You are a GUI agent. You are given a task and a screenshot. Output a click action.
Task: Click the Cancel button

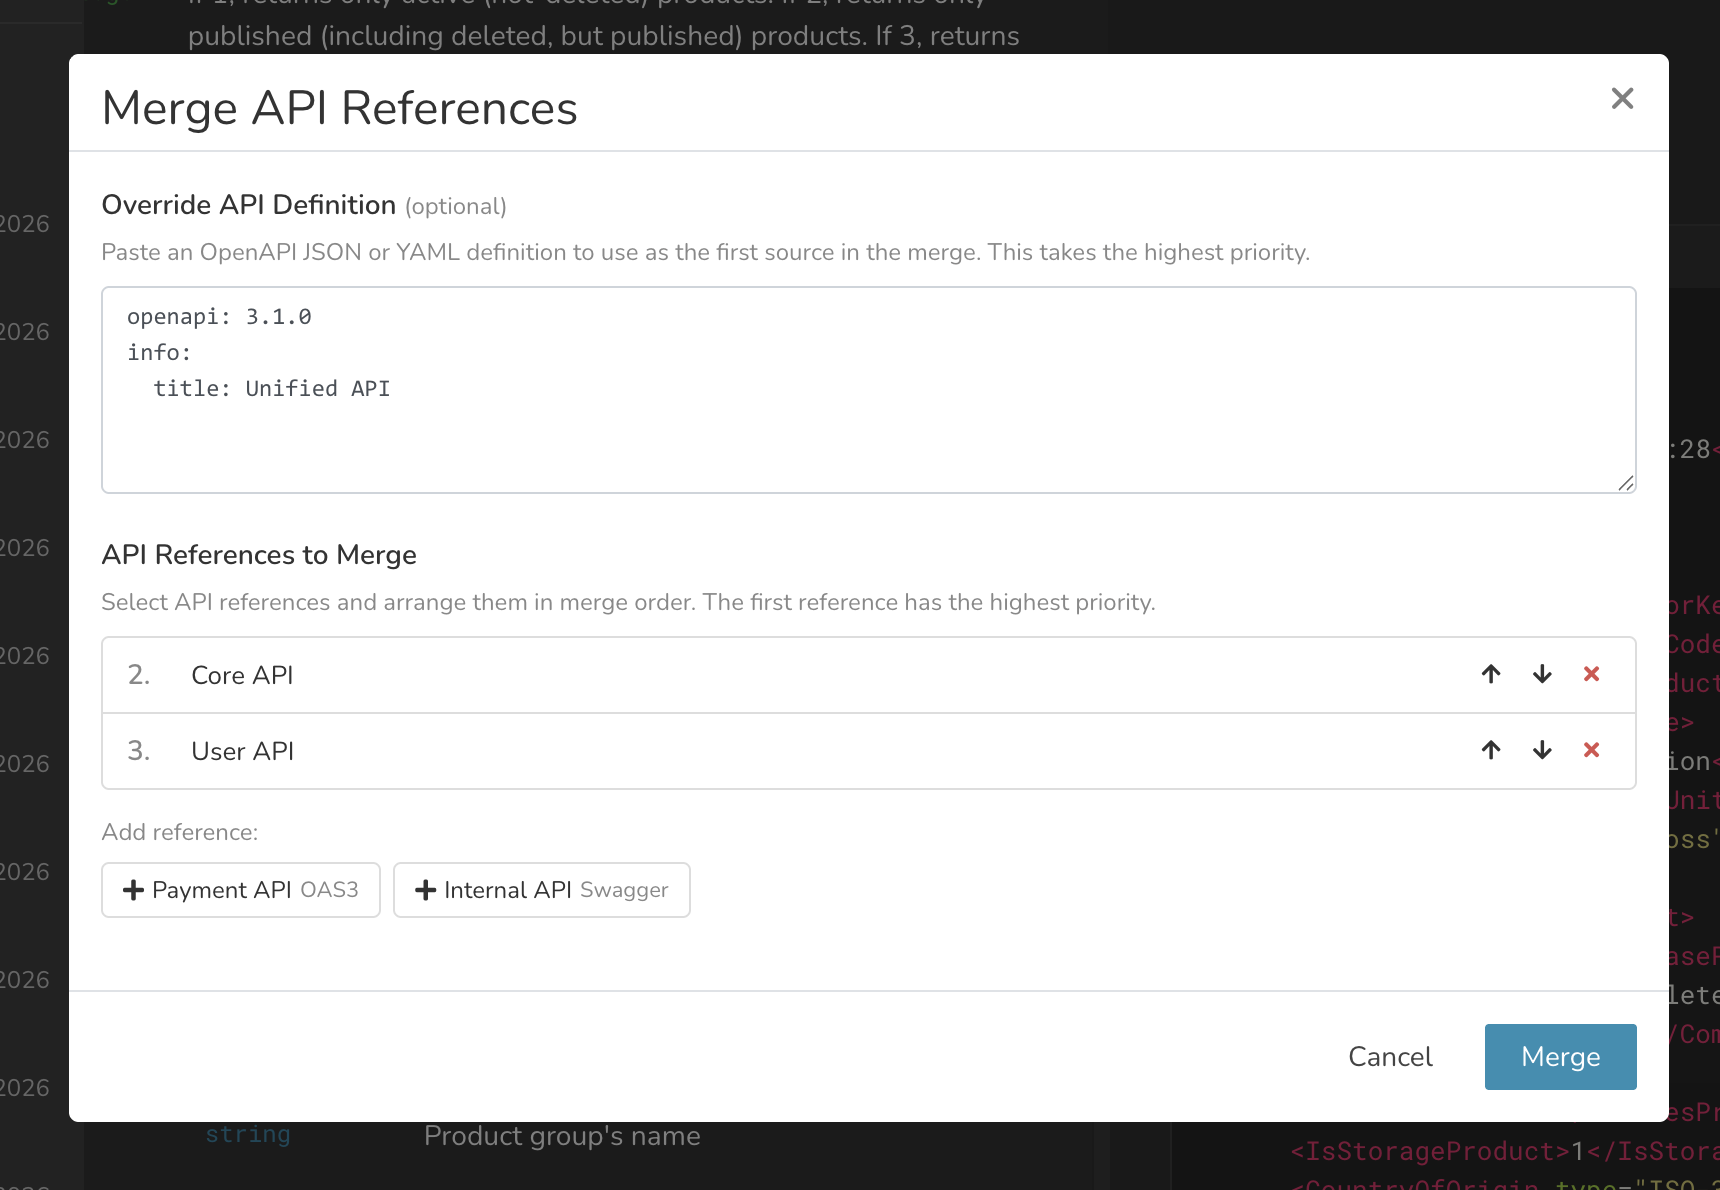[x=1390, y=1057]
